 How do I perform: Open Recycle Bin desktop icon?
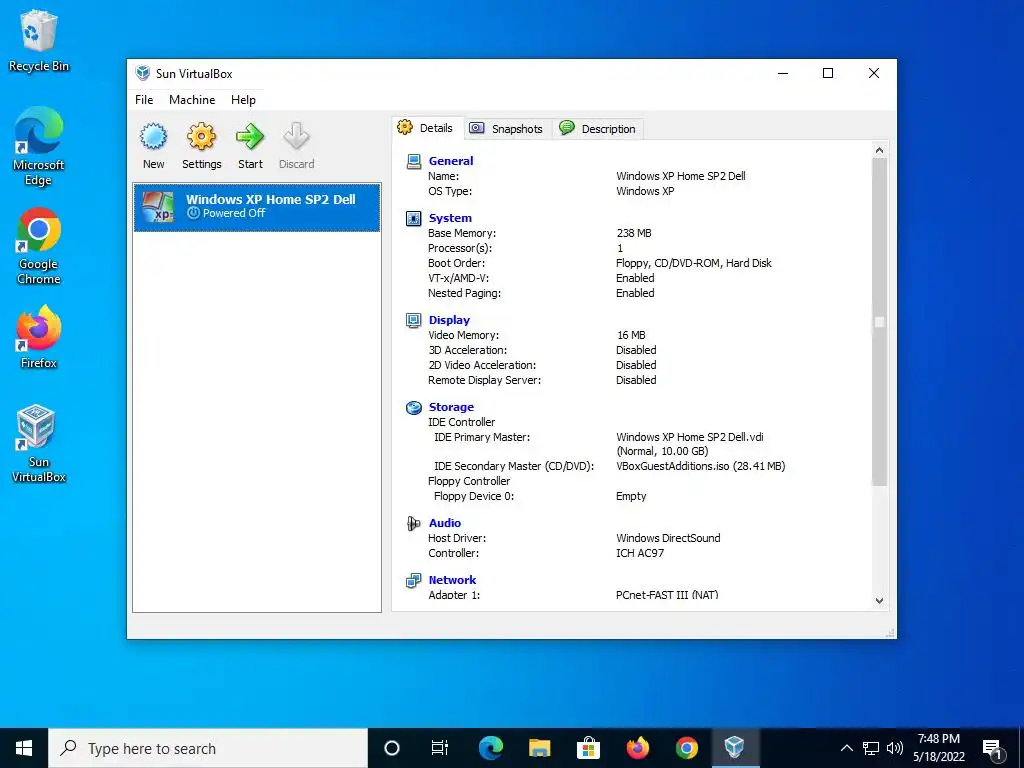click(x=39, y=40)
